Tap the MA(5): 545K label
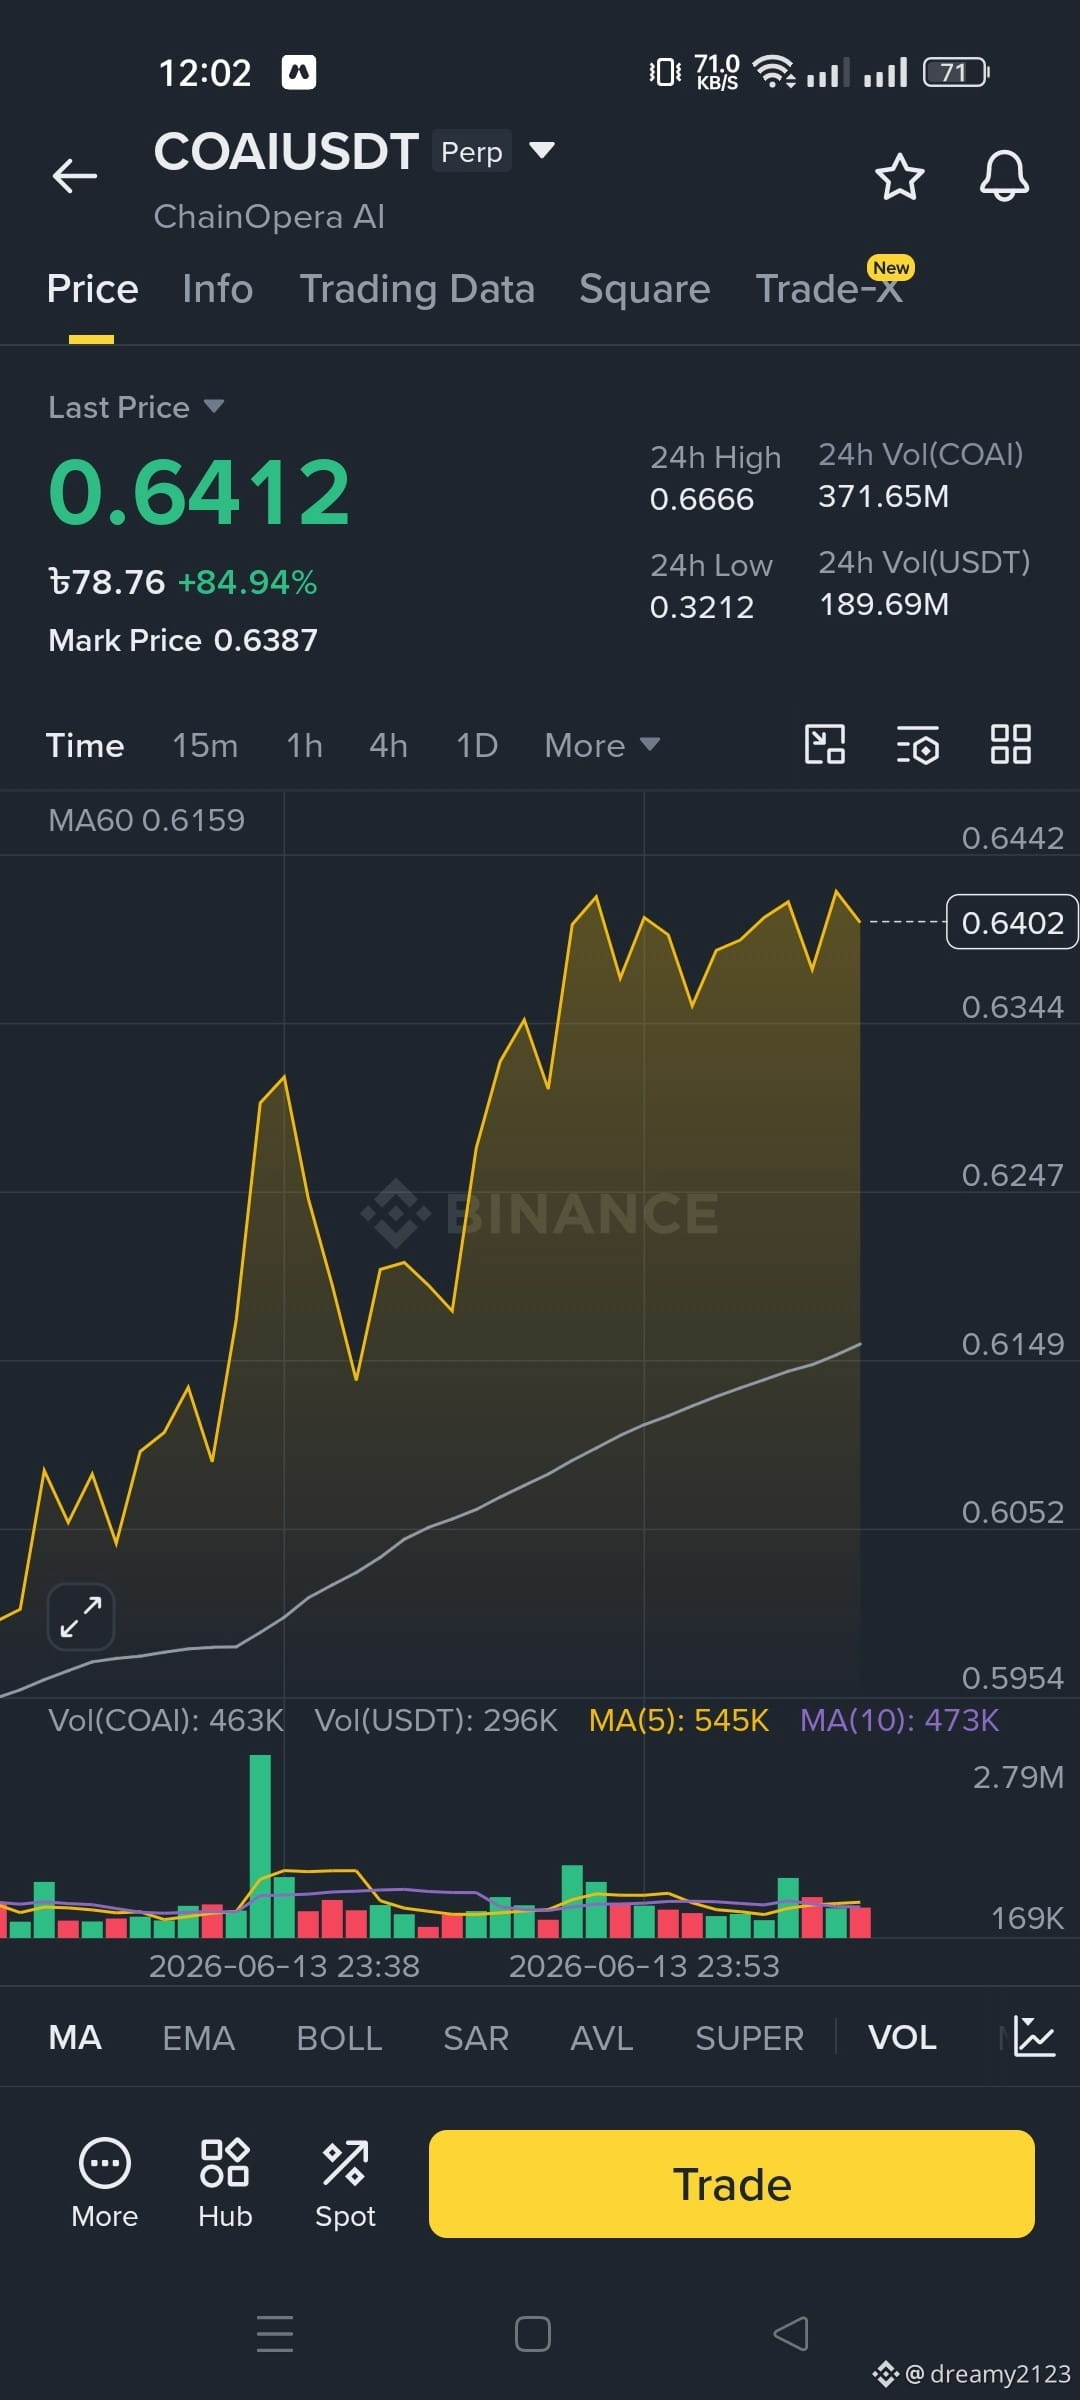 click(679, 1720)
